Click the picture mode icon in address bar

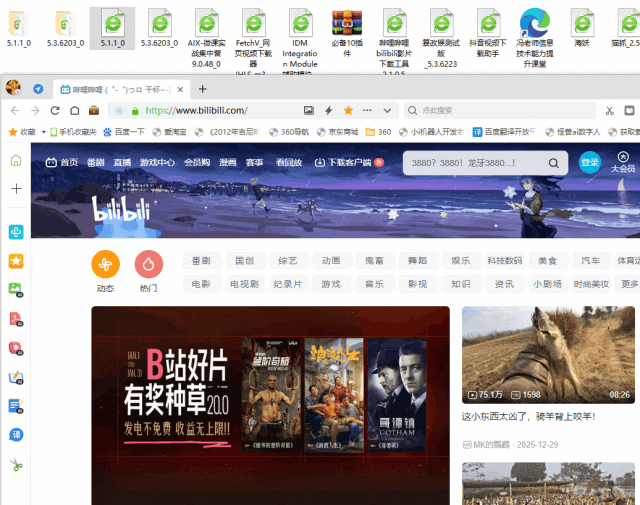[x=309, y=110]
